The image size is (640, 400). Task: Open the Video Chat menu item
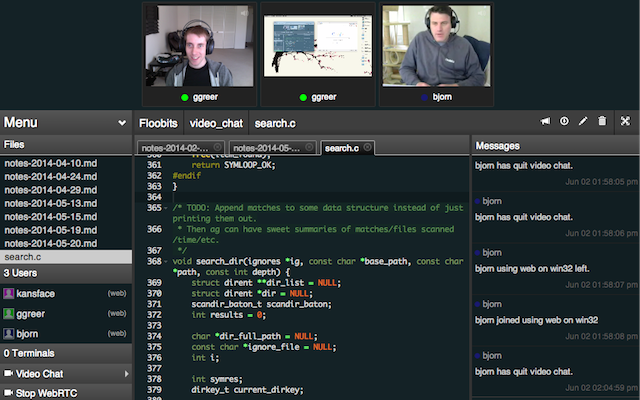[66, 373]
